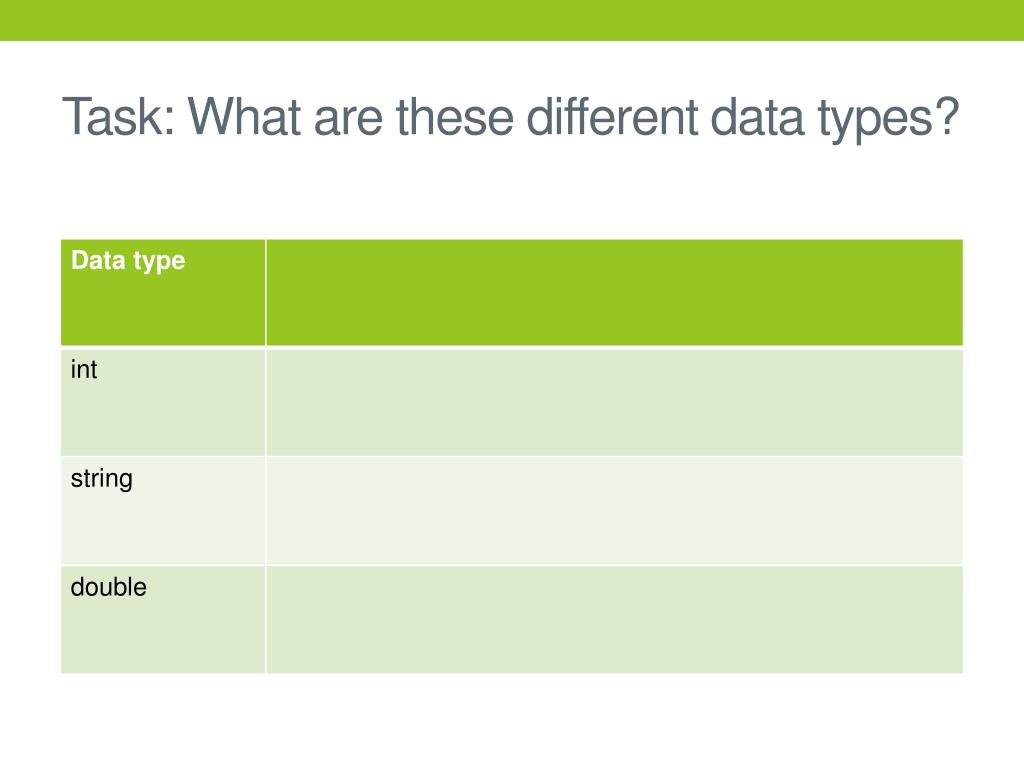
Task: Click the "string" text label
Action: (101, 479)
